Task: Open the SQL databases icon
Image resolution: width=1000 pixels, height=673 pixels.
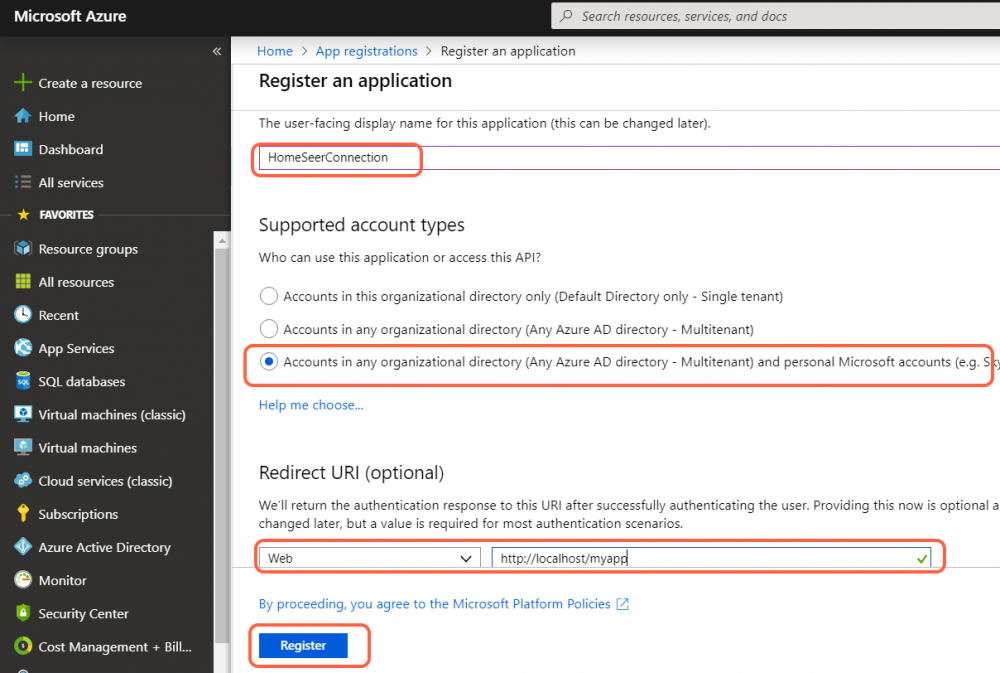Action: point(22,381)
